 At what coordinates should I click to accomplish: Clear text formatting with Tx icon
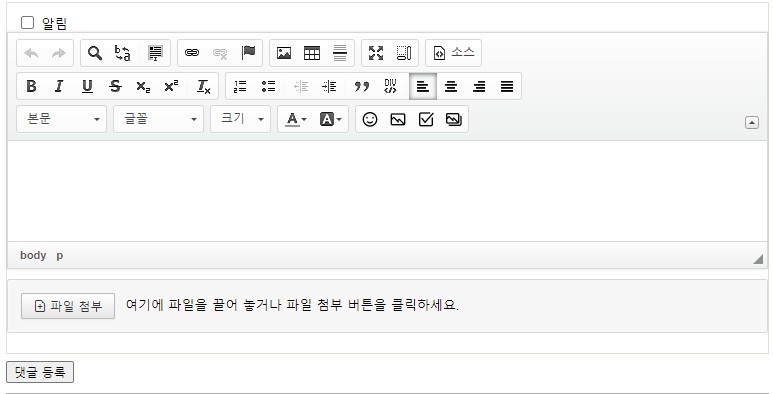(204, 86)
